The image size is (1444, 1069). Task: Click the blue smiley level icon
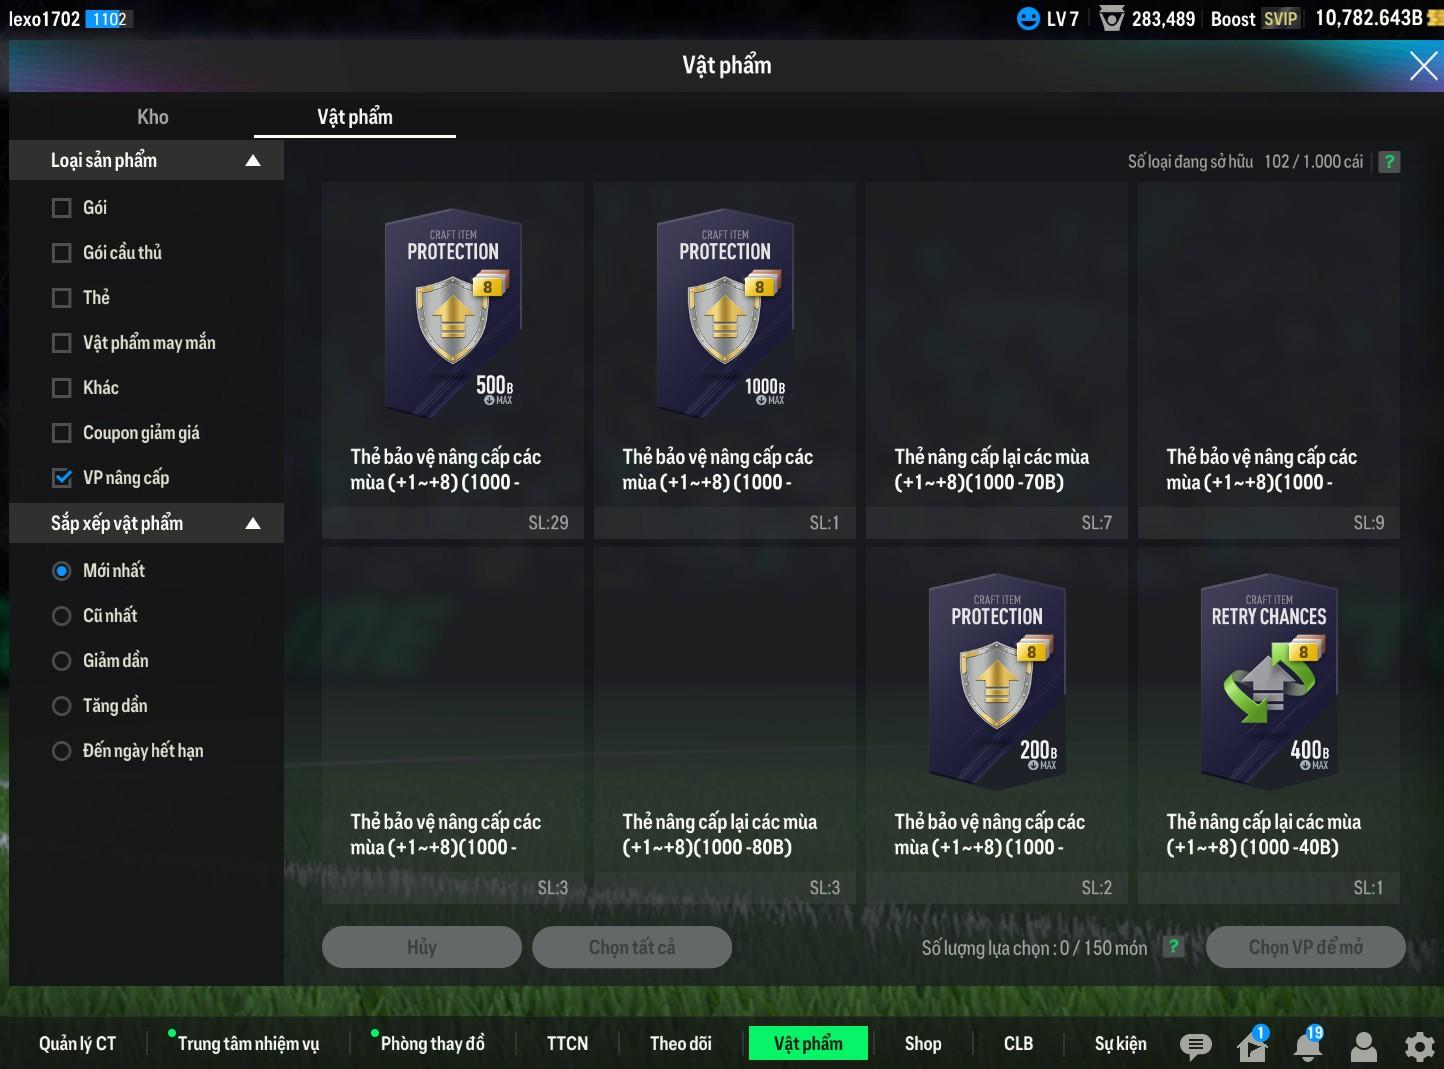point(1028,19)
